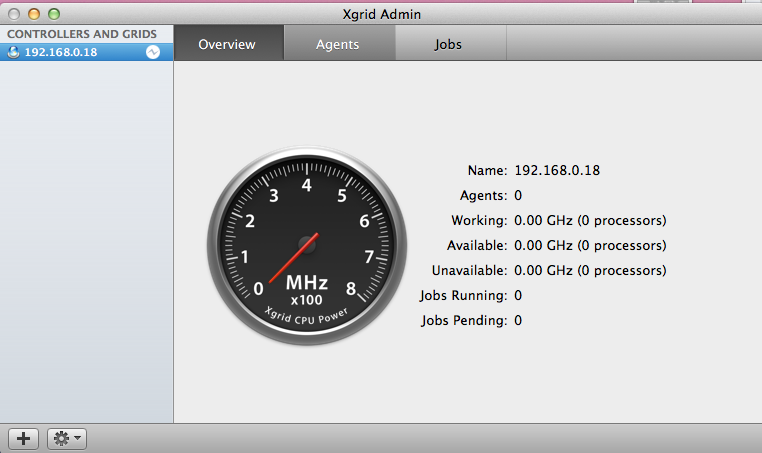Click the Xgrid Admin window title
The width and height of the screenshot is (762, 453).
pyautogui.click(x=381, y=14)
